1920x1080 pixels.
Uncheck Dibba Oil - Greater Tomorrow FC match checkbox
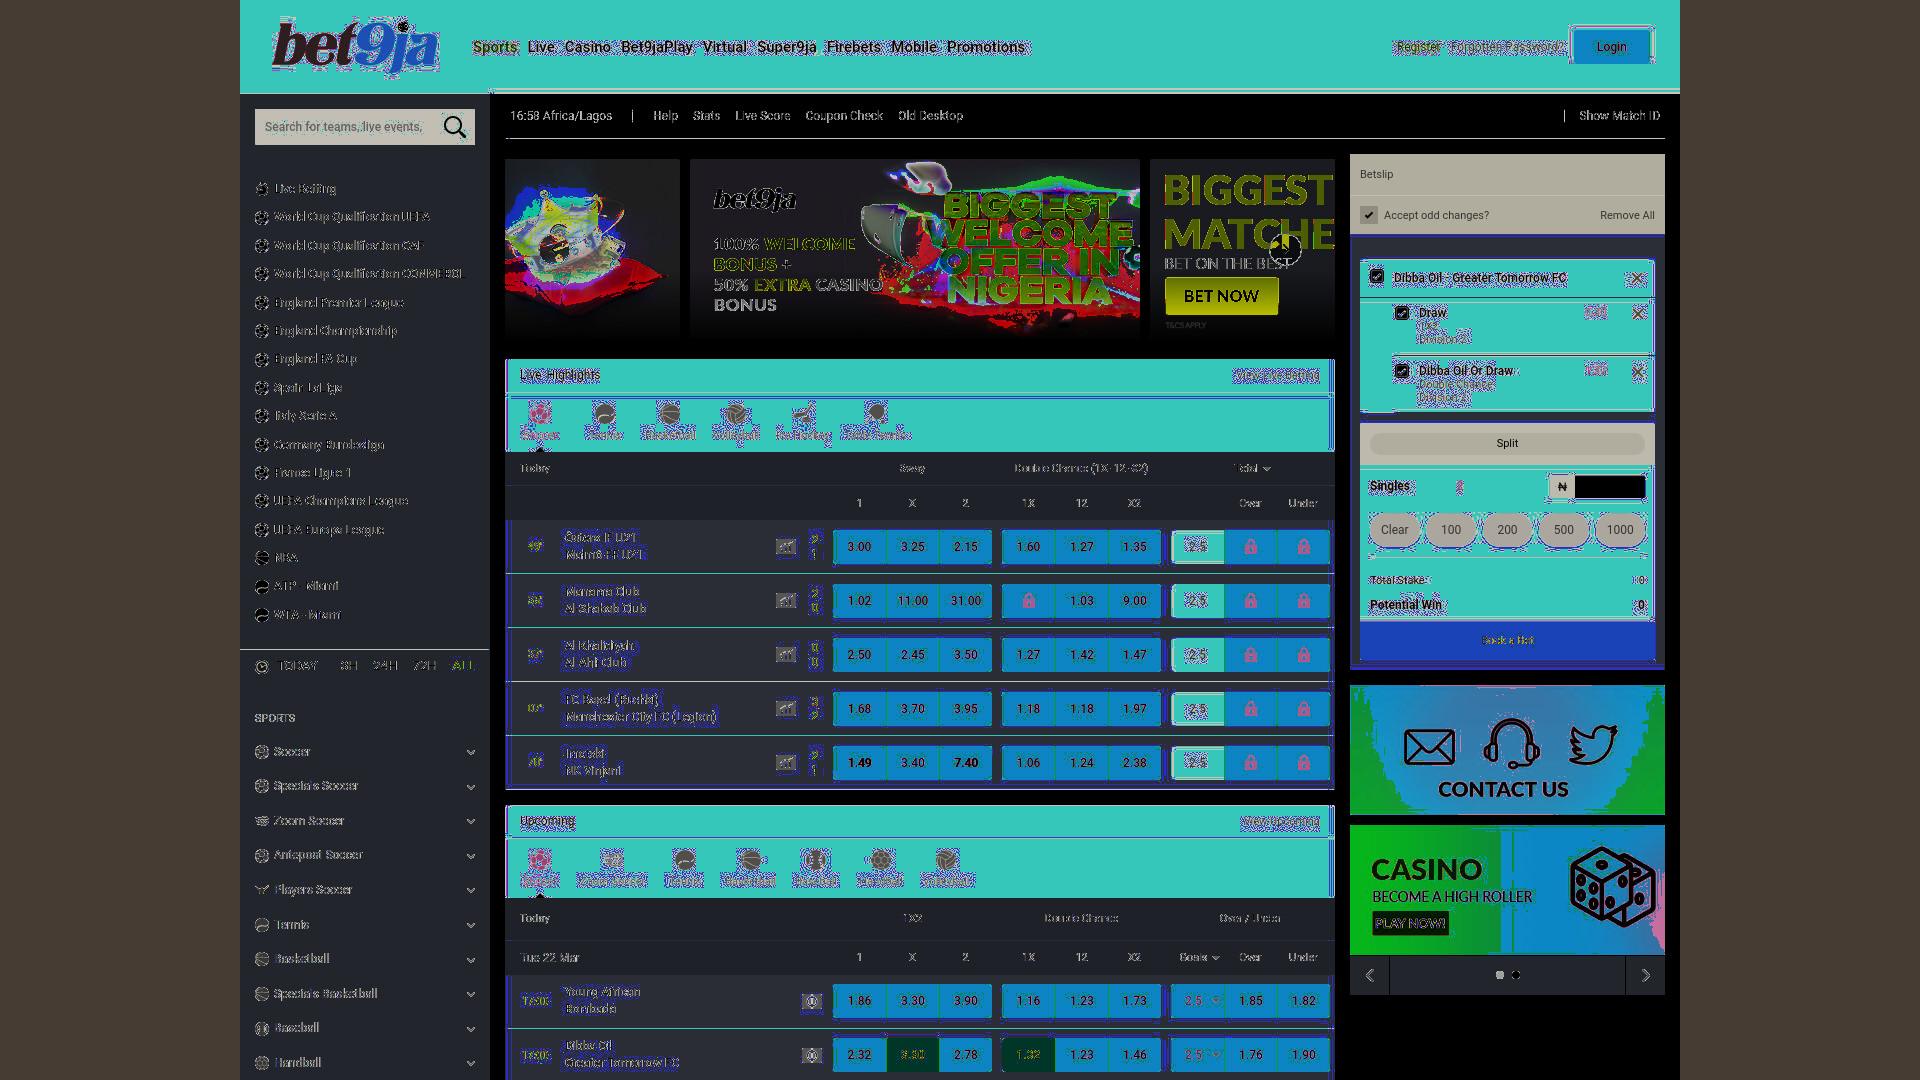(x=1377, y=277)
